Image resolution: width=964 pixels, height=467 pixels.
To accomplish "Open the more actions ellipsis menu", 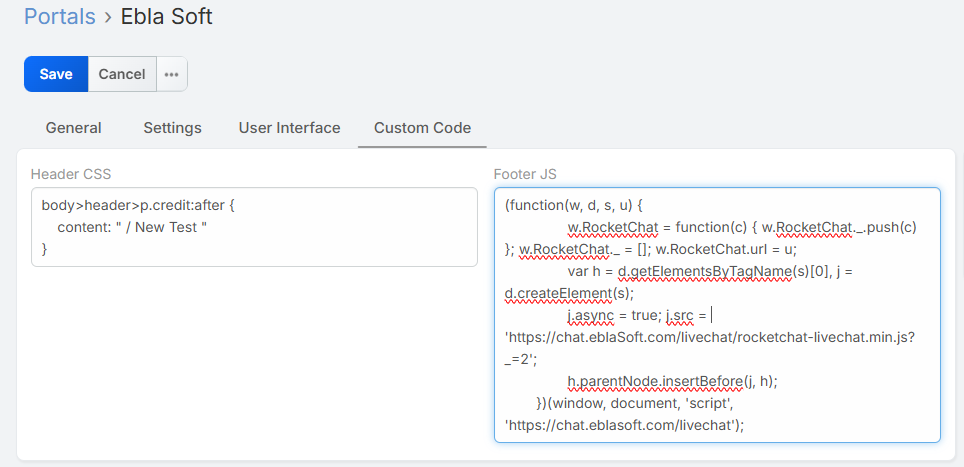I will pos(172,74).
